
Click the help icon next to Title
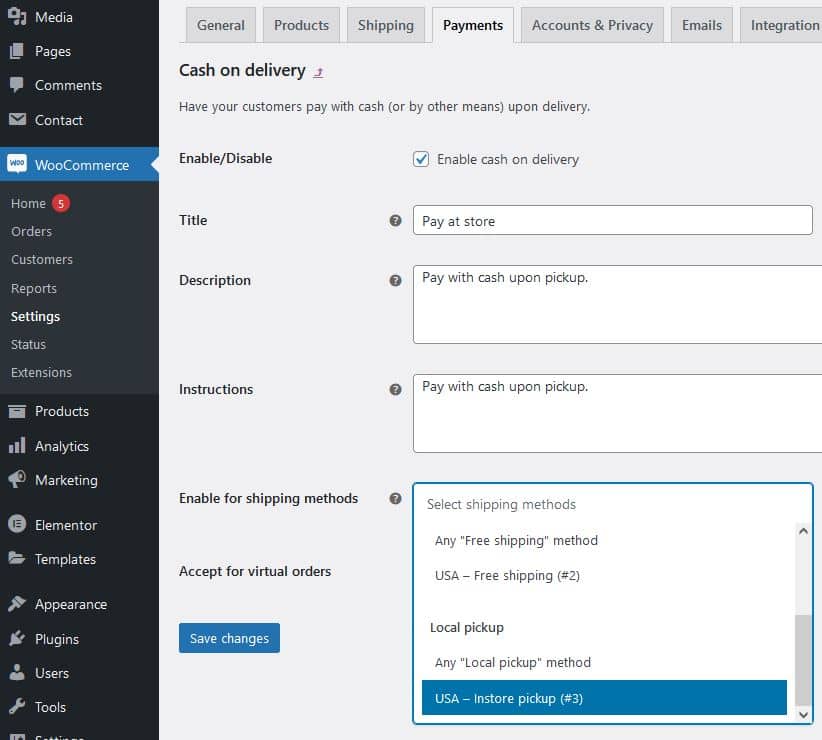(x=395, y=221)
